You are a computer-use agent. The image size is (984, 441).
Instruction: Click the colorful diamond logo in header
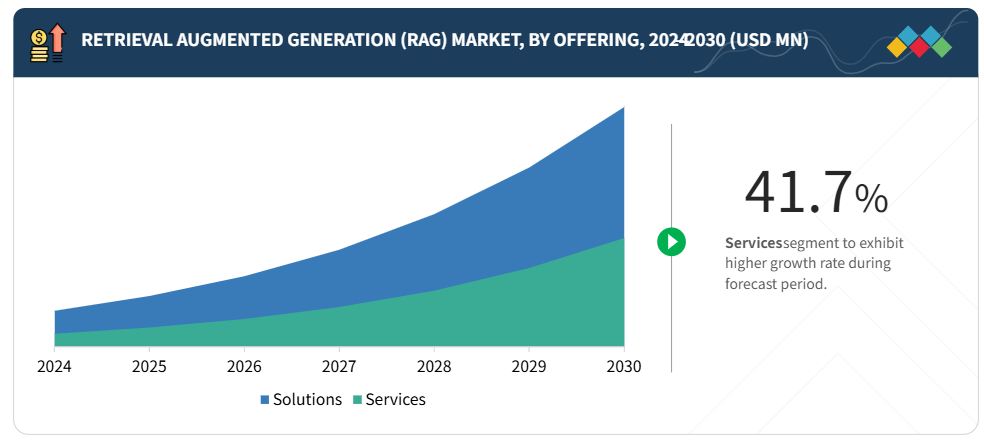point(919,42)
